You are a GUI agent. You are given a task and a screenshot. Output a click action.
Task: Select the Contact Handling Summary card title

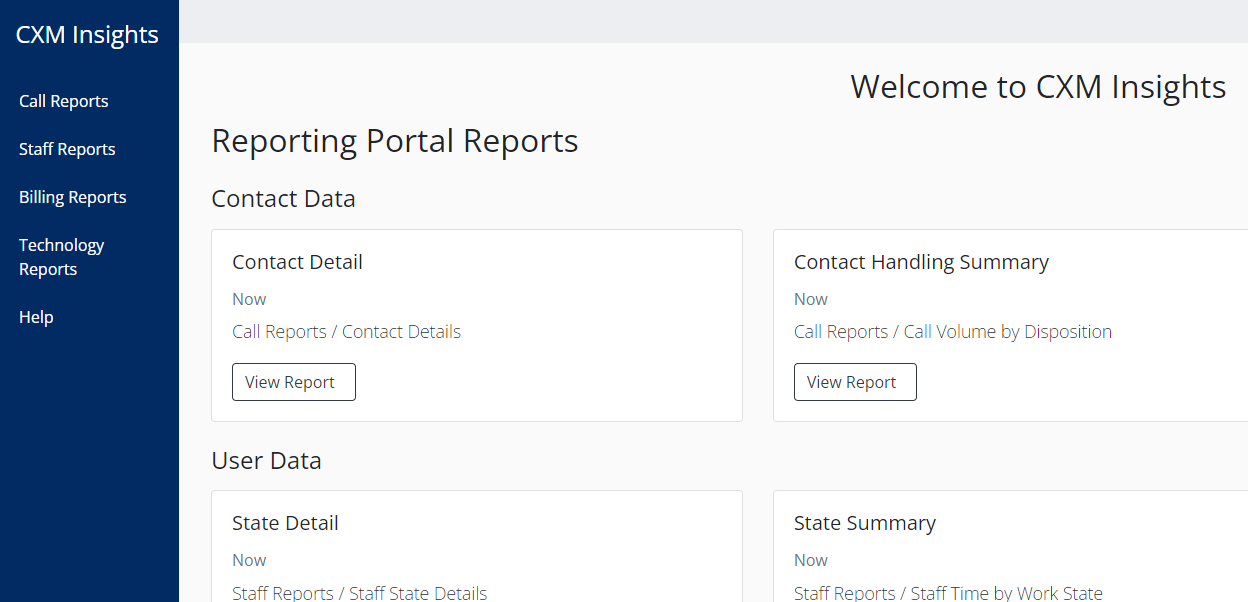tap(921, 262)
